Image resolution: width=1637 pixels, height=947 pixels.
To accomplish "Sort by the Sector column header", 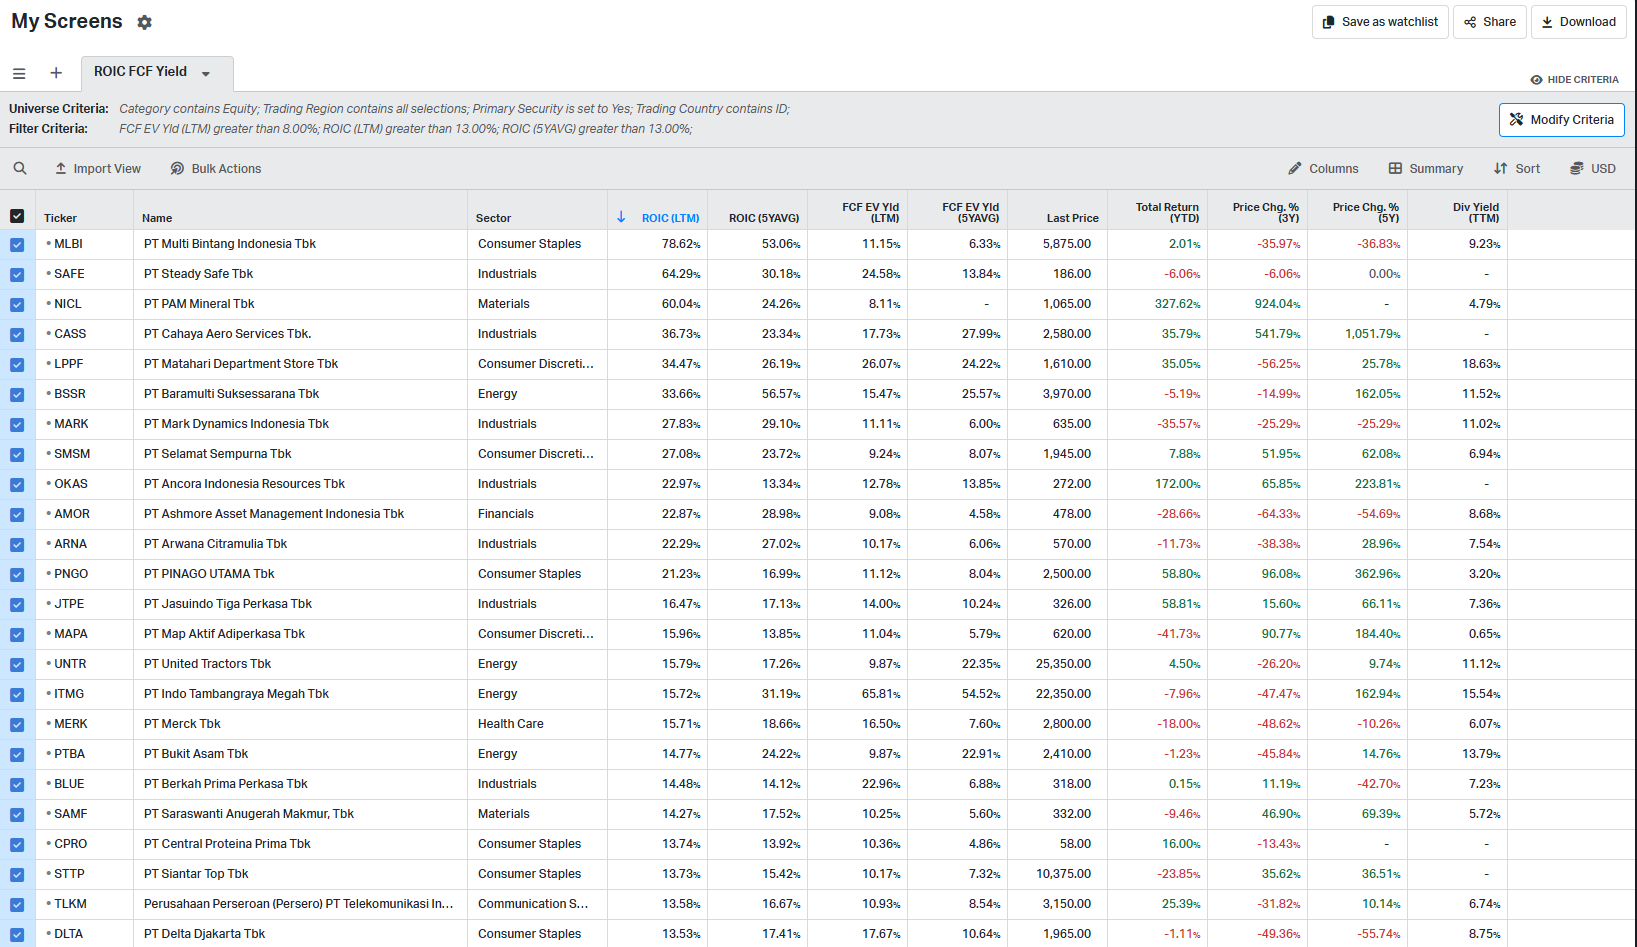I will pos(493,218).
